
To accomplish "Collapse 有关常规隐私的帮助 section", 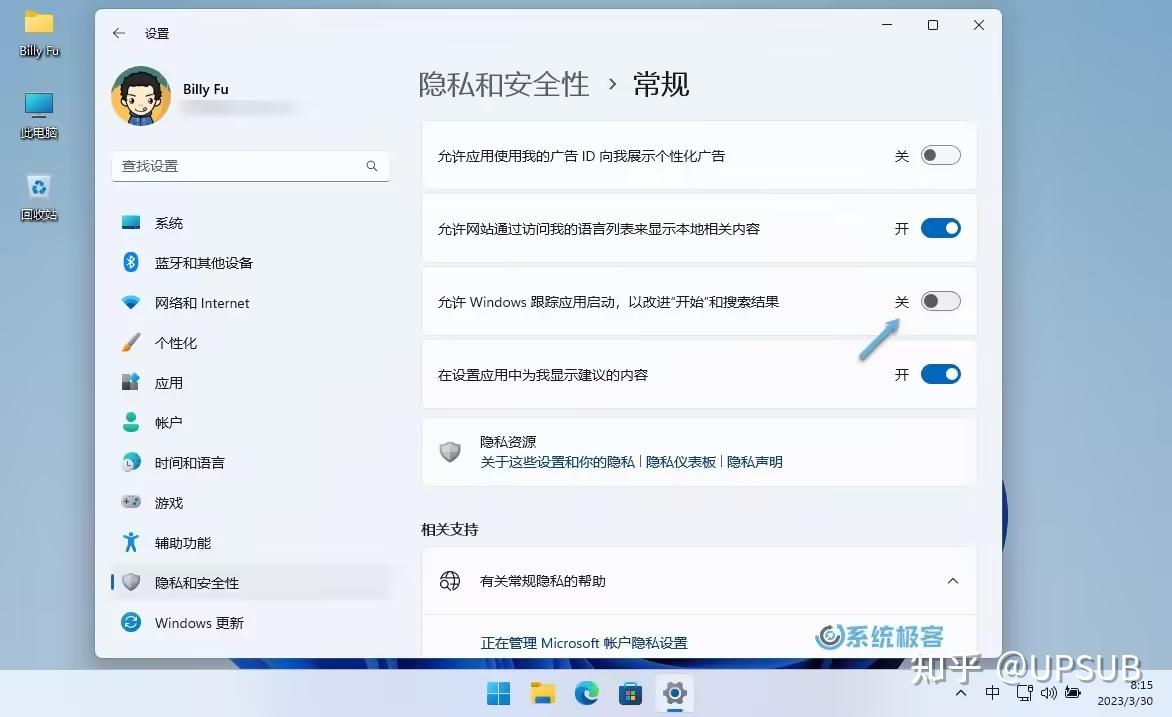I will point(952,580).
